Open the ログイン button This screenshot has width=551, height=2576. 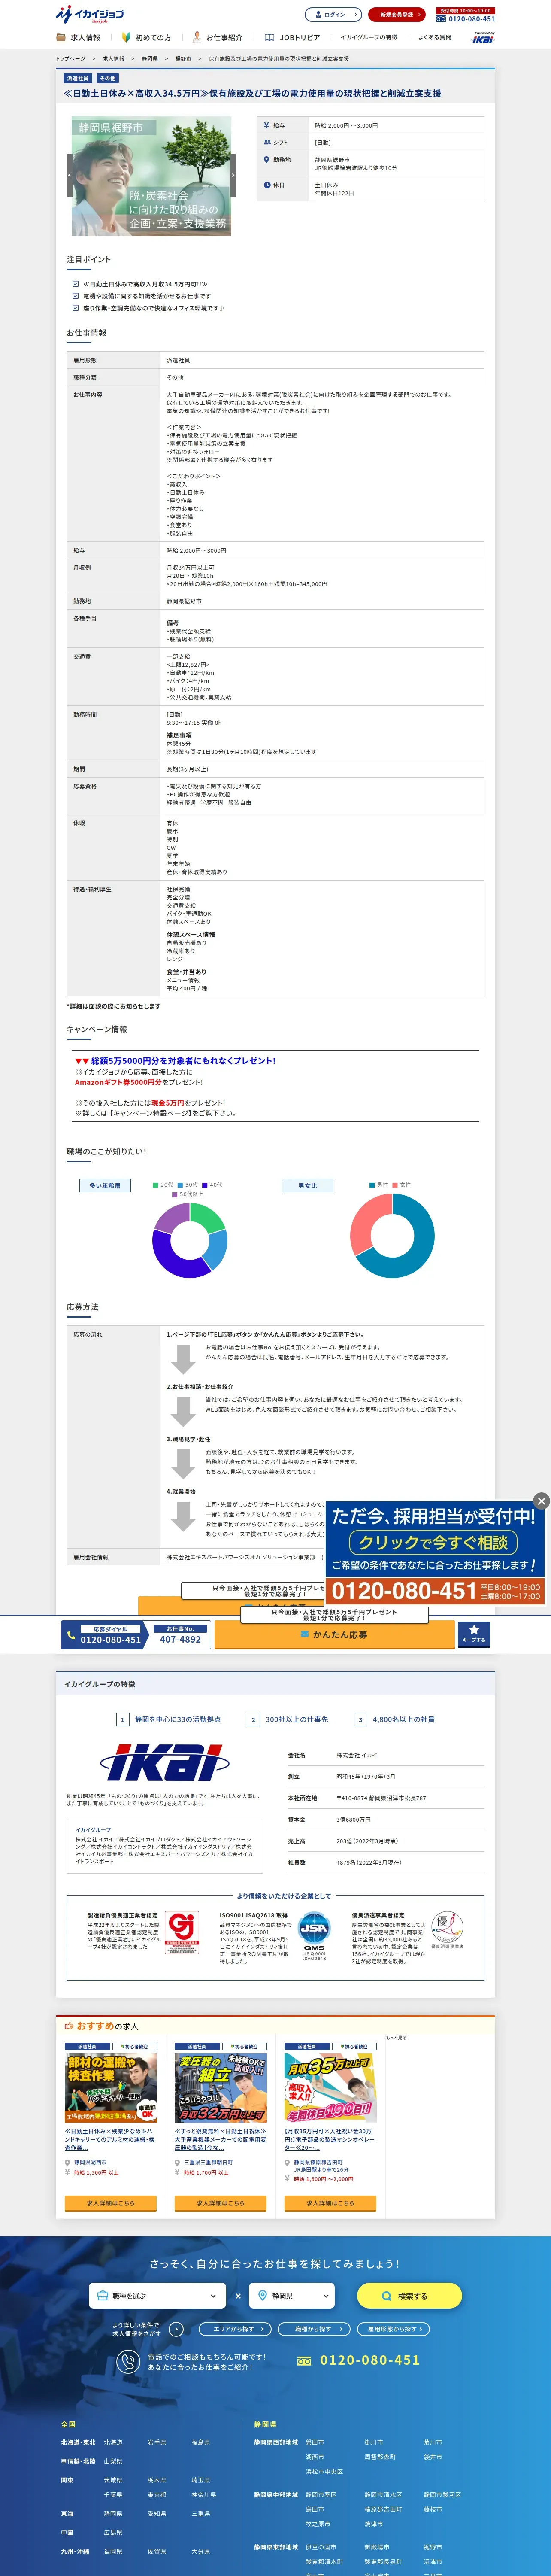(x=333, y=15)
